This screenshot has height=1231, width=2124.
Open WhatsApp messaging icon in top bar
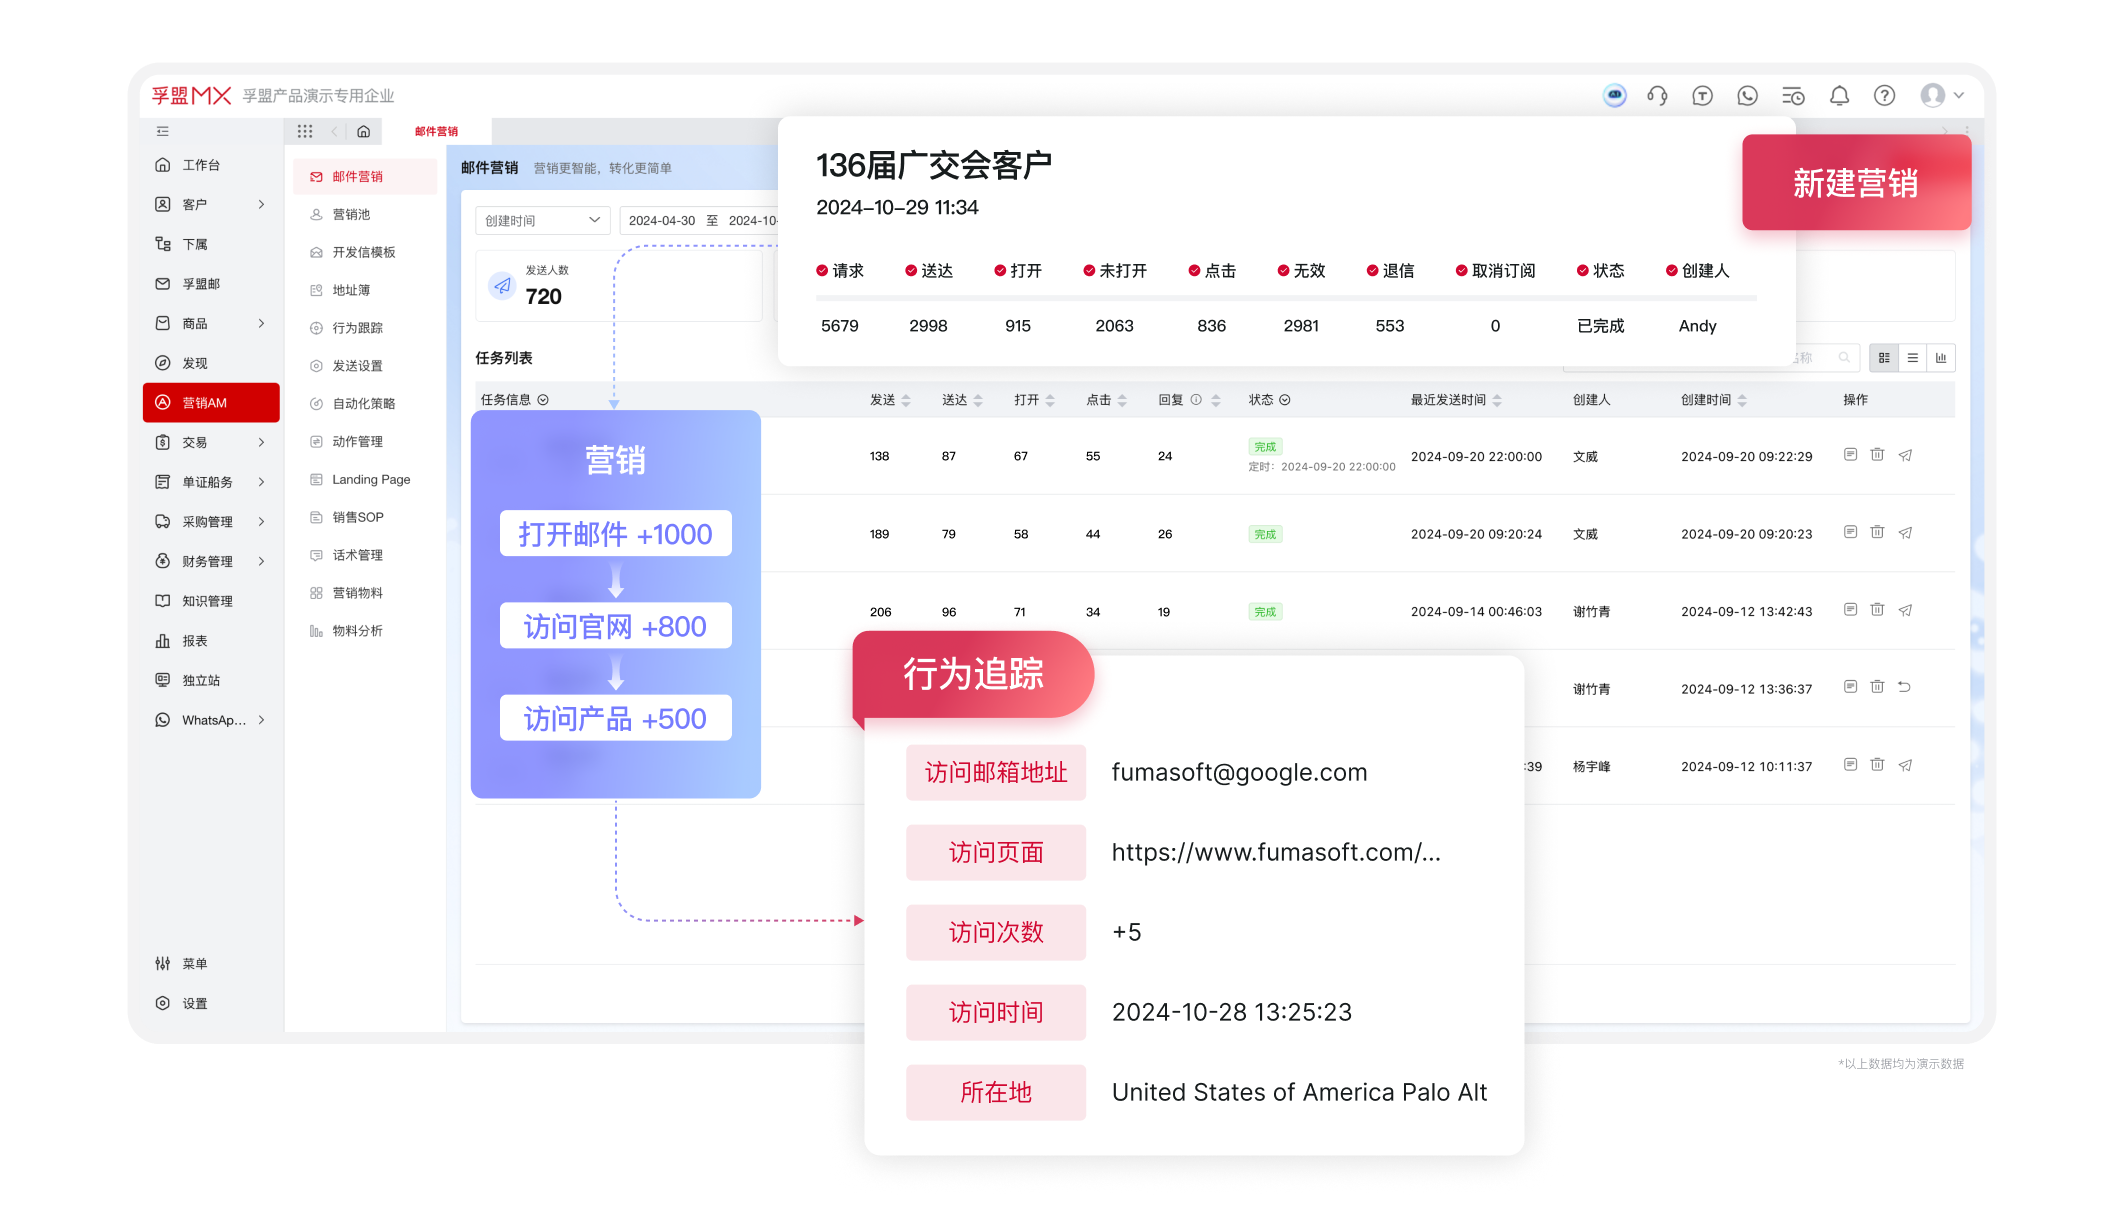[1747, 96]
